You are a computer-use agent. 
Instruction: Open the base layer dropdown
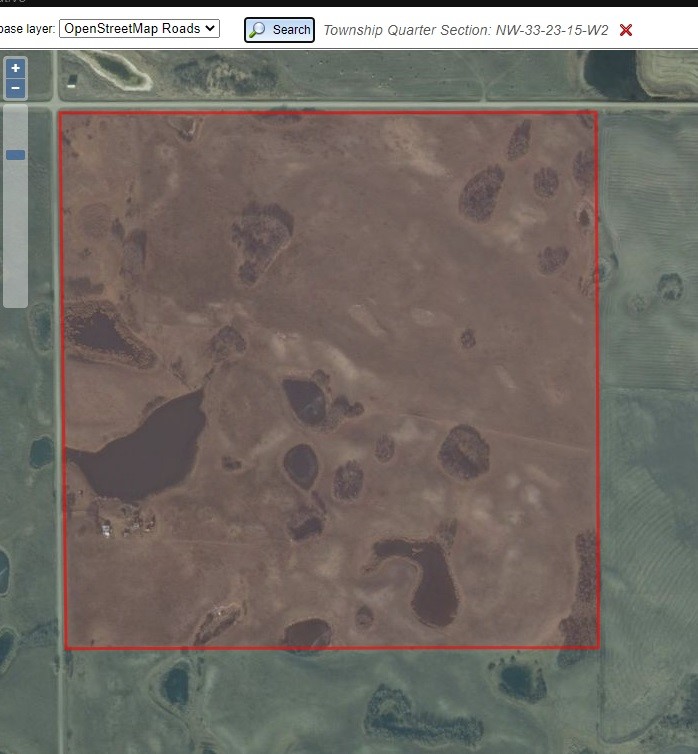pos(139,29)
